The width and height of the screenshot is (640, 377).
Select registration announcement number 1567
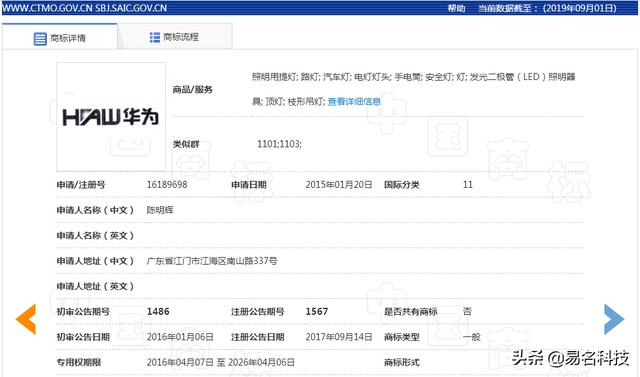[x=317, y=311]
